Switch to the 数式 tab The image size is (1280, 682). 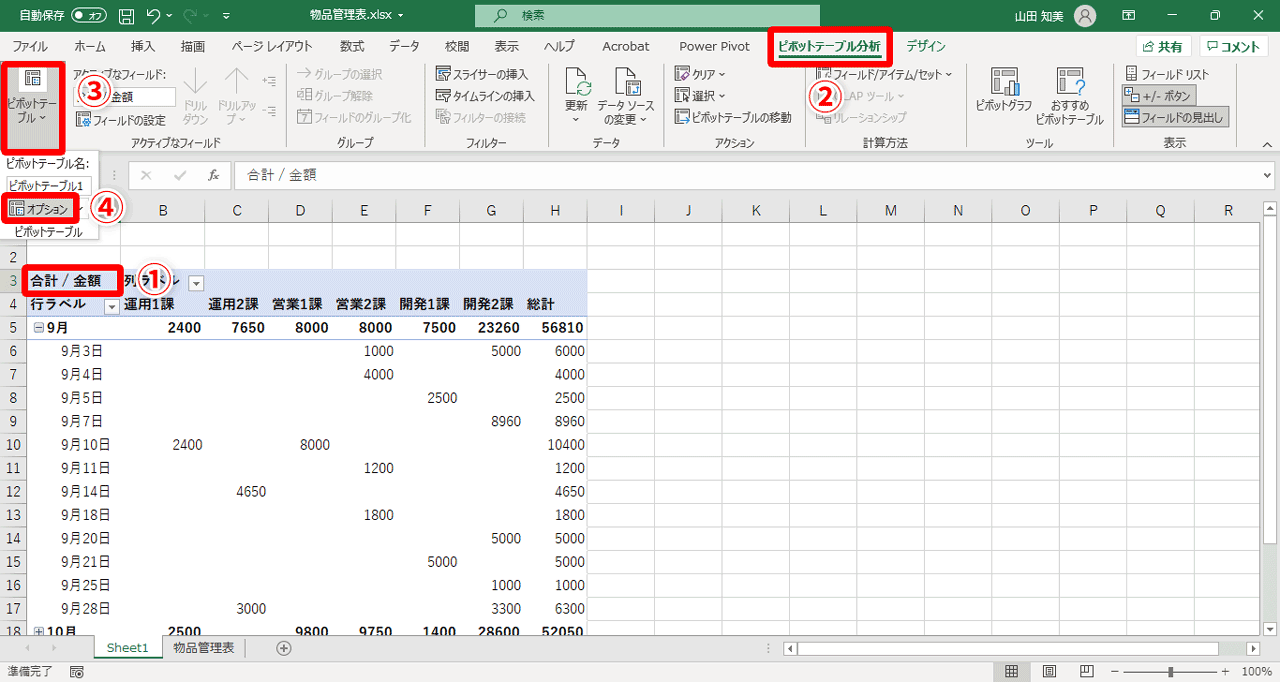pos(352,46)
